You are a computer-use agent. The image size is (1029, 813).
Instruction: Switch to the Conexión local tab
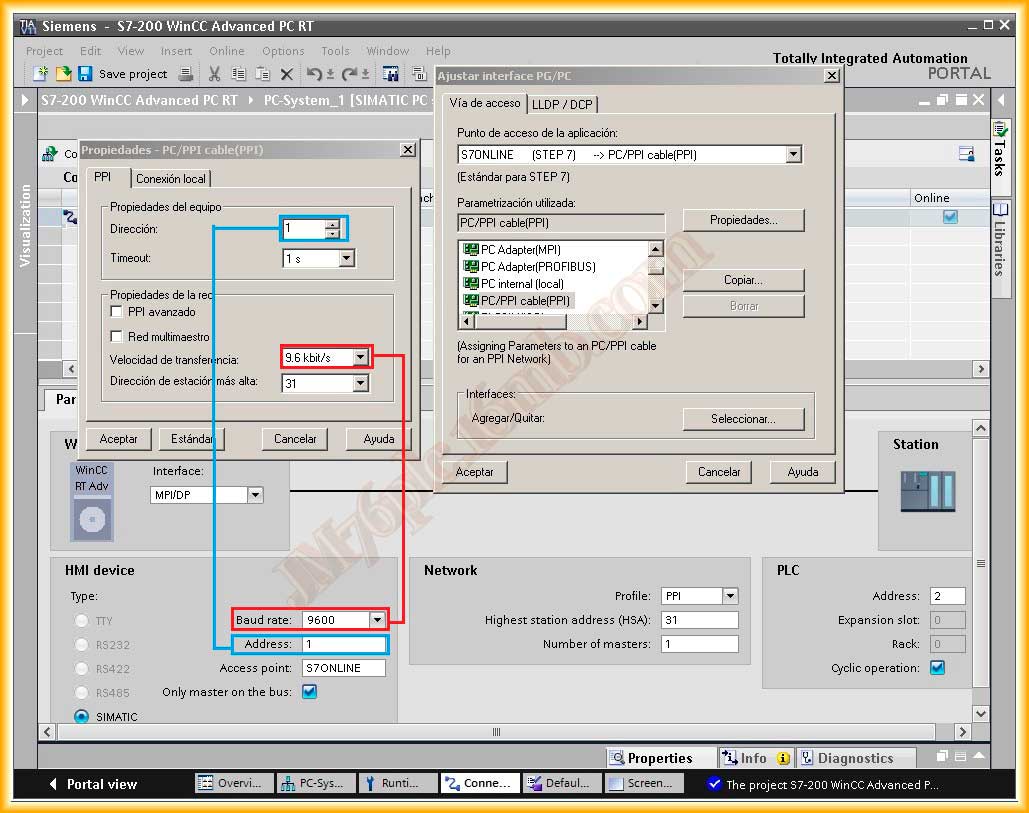[171, 179]
